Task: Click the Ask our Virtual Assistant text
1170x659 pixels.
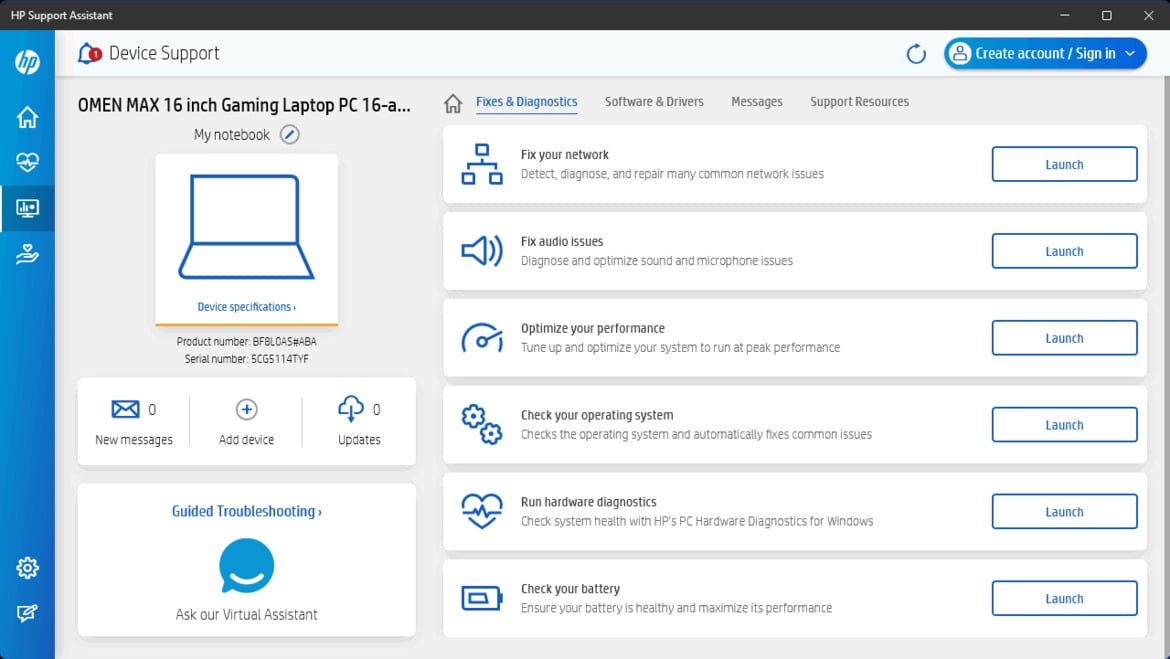Action: (246, 614)
